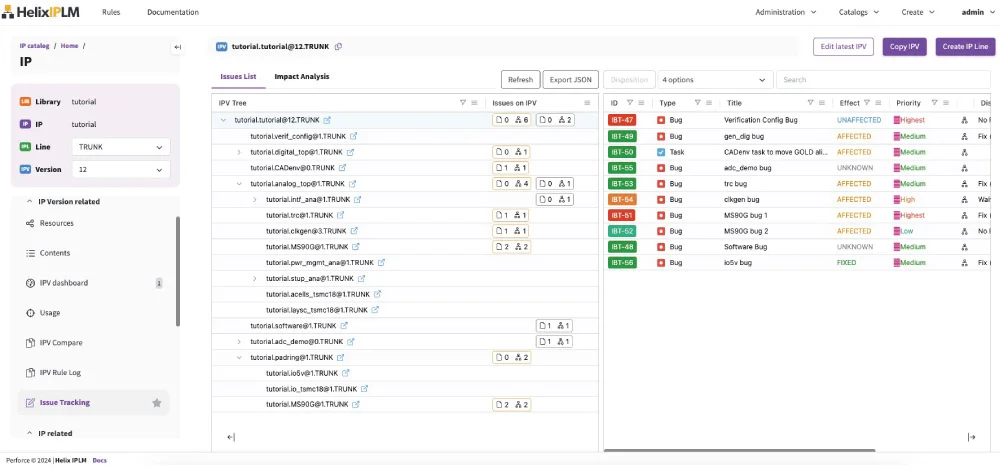Viewport: 1000px width, 470px height.
Task: Open Issues on IPV column menu
Action: (x=587, y=103)
